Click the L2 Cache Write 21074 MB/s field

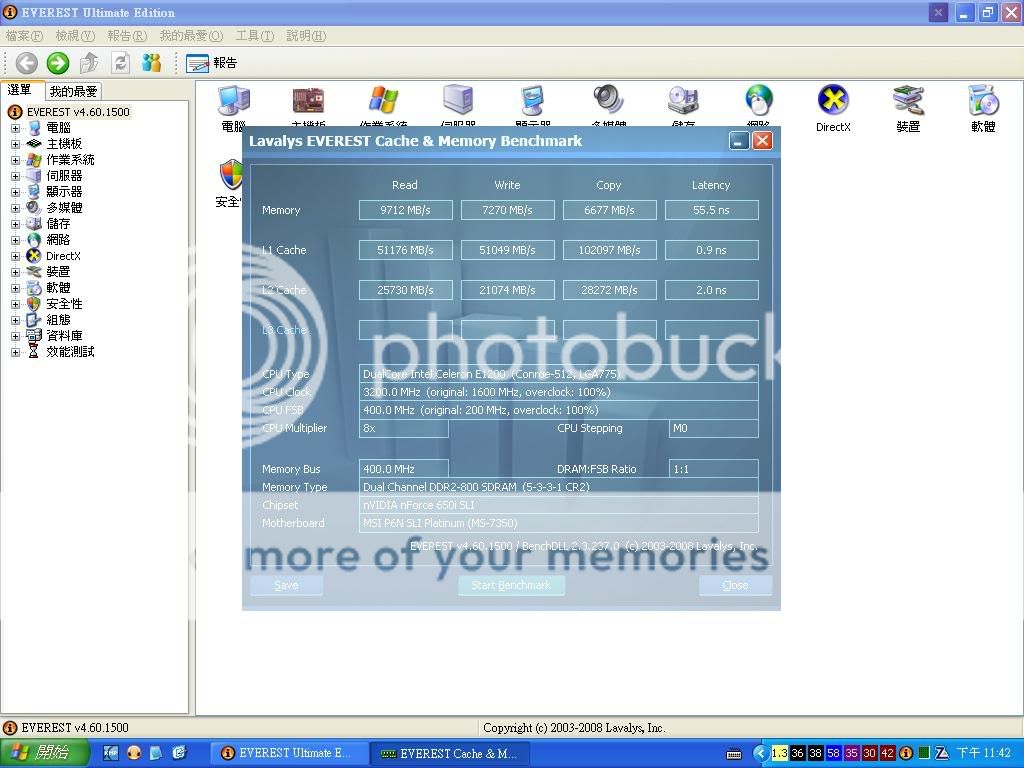pyautogui.click(x=507, y=290)
